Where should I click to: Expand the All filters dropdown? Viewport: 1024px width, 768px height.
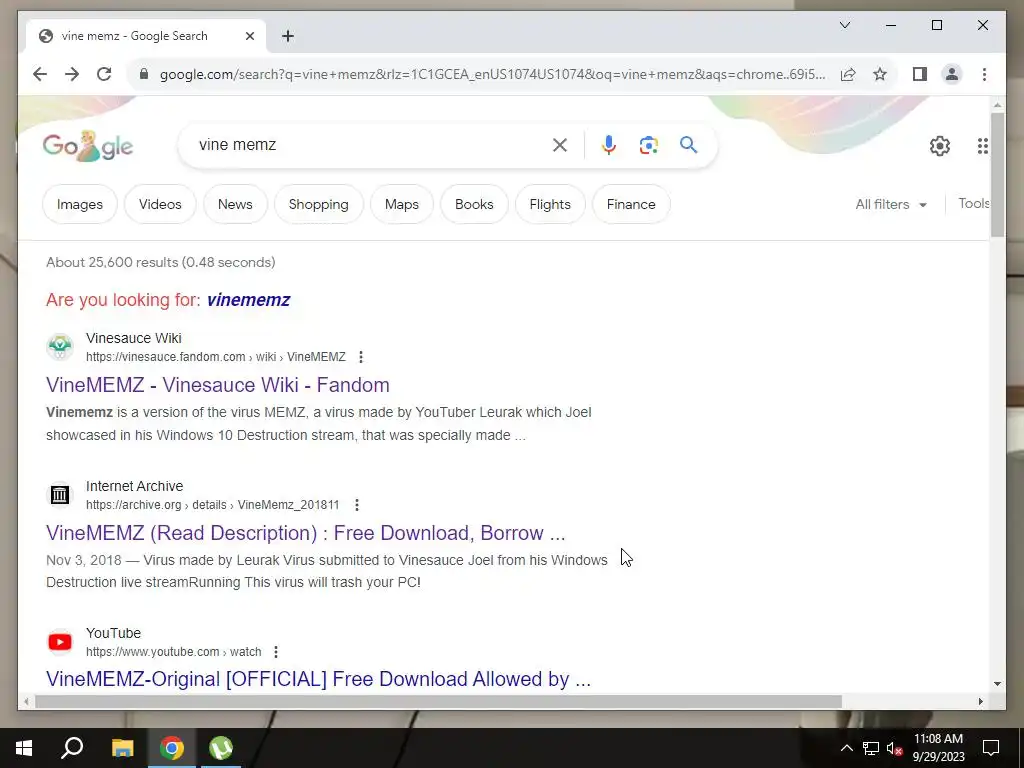(891, 204)
